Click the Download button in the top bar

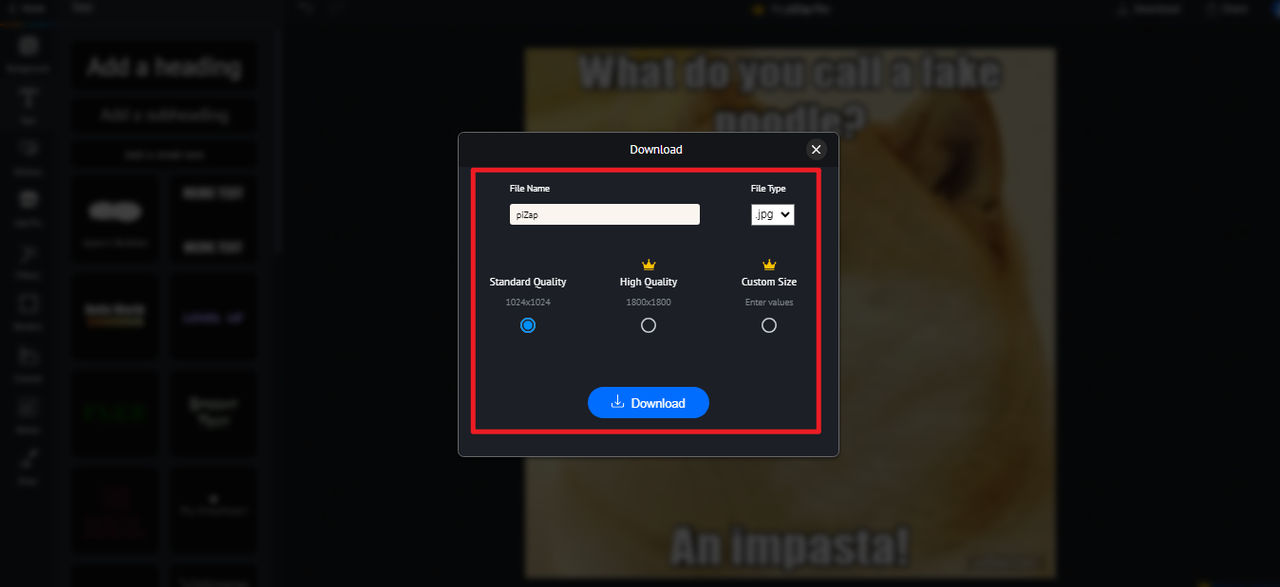click(x=1150, y=9)
